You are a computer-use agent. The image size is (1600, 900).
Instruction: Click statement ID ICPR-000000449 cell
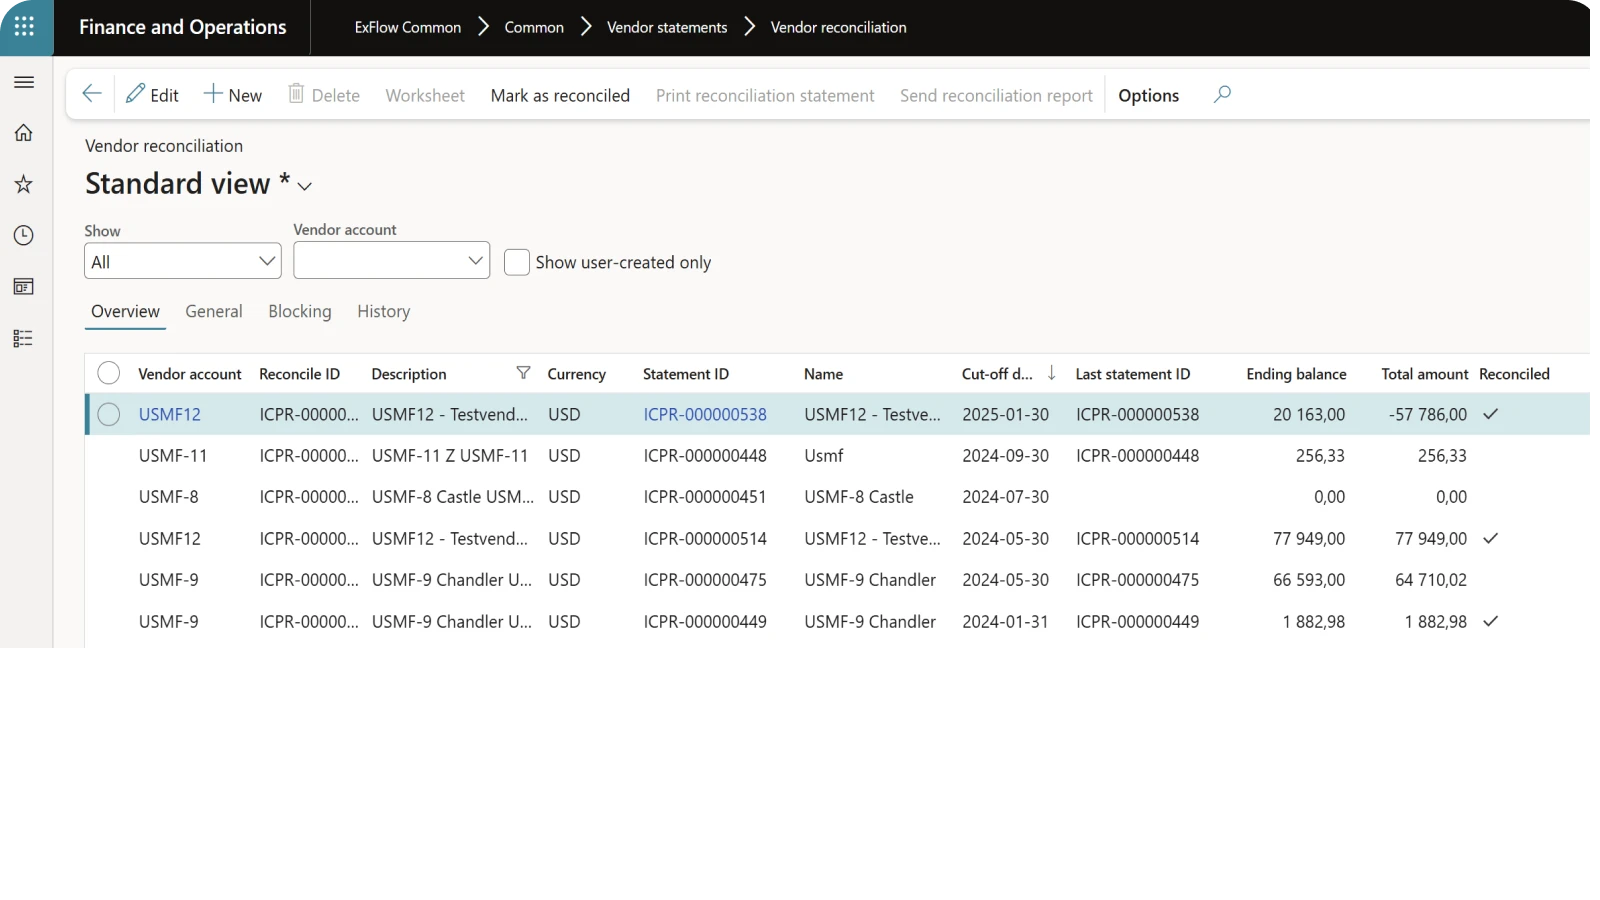(705, 621)
